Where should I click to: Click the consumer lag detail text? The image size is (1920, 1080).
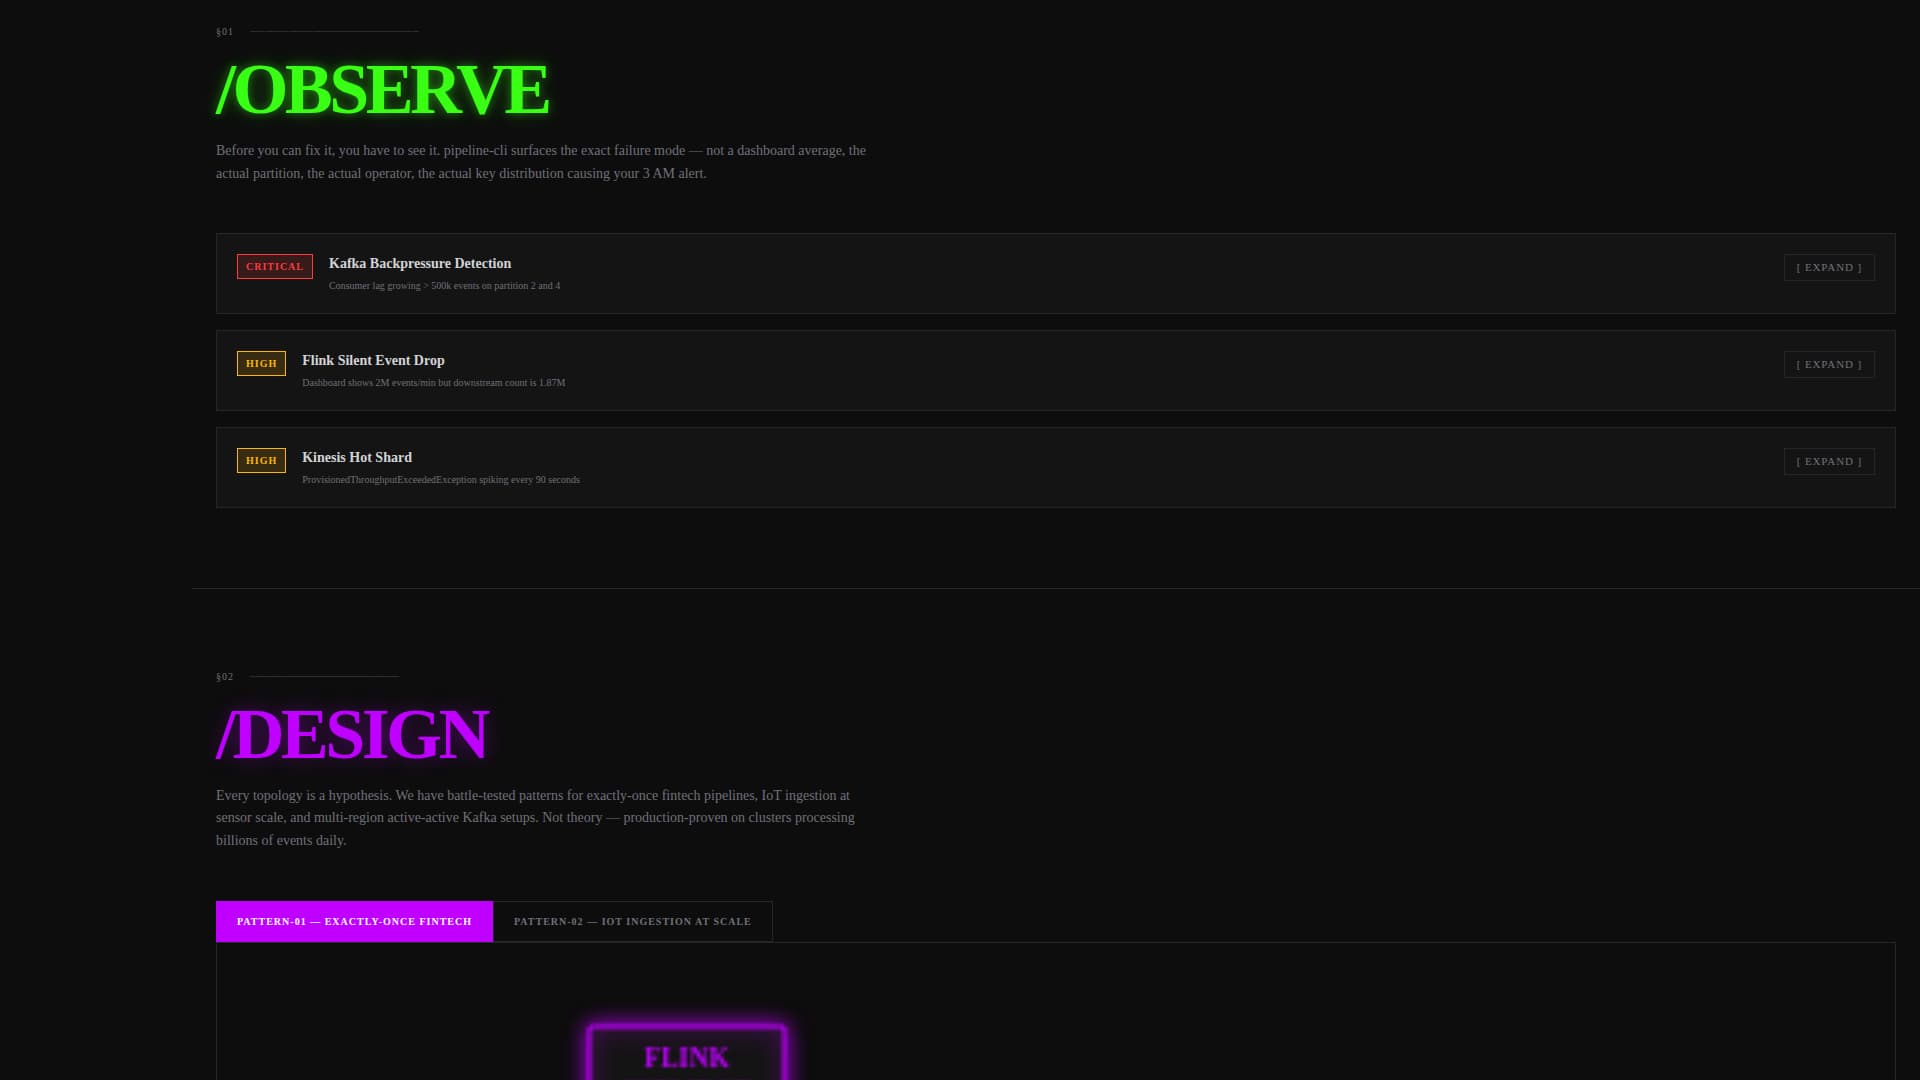(443, 285)
